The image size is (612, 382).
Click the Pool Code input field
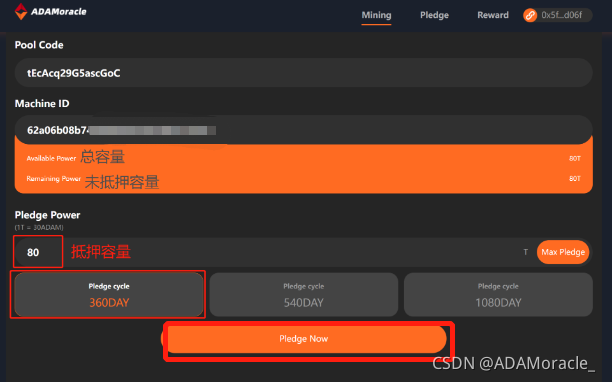tap(304, 73)
